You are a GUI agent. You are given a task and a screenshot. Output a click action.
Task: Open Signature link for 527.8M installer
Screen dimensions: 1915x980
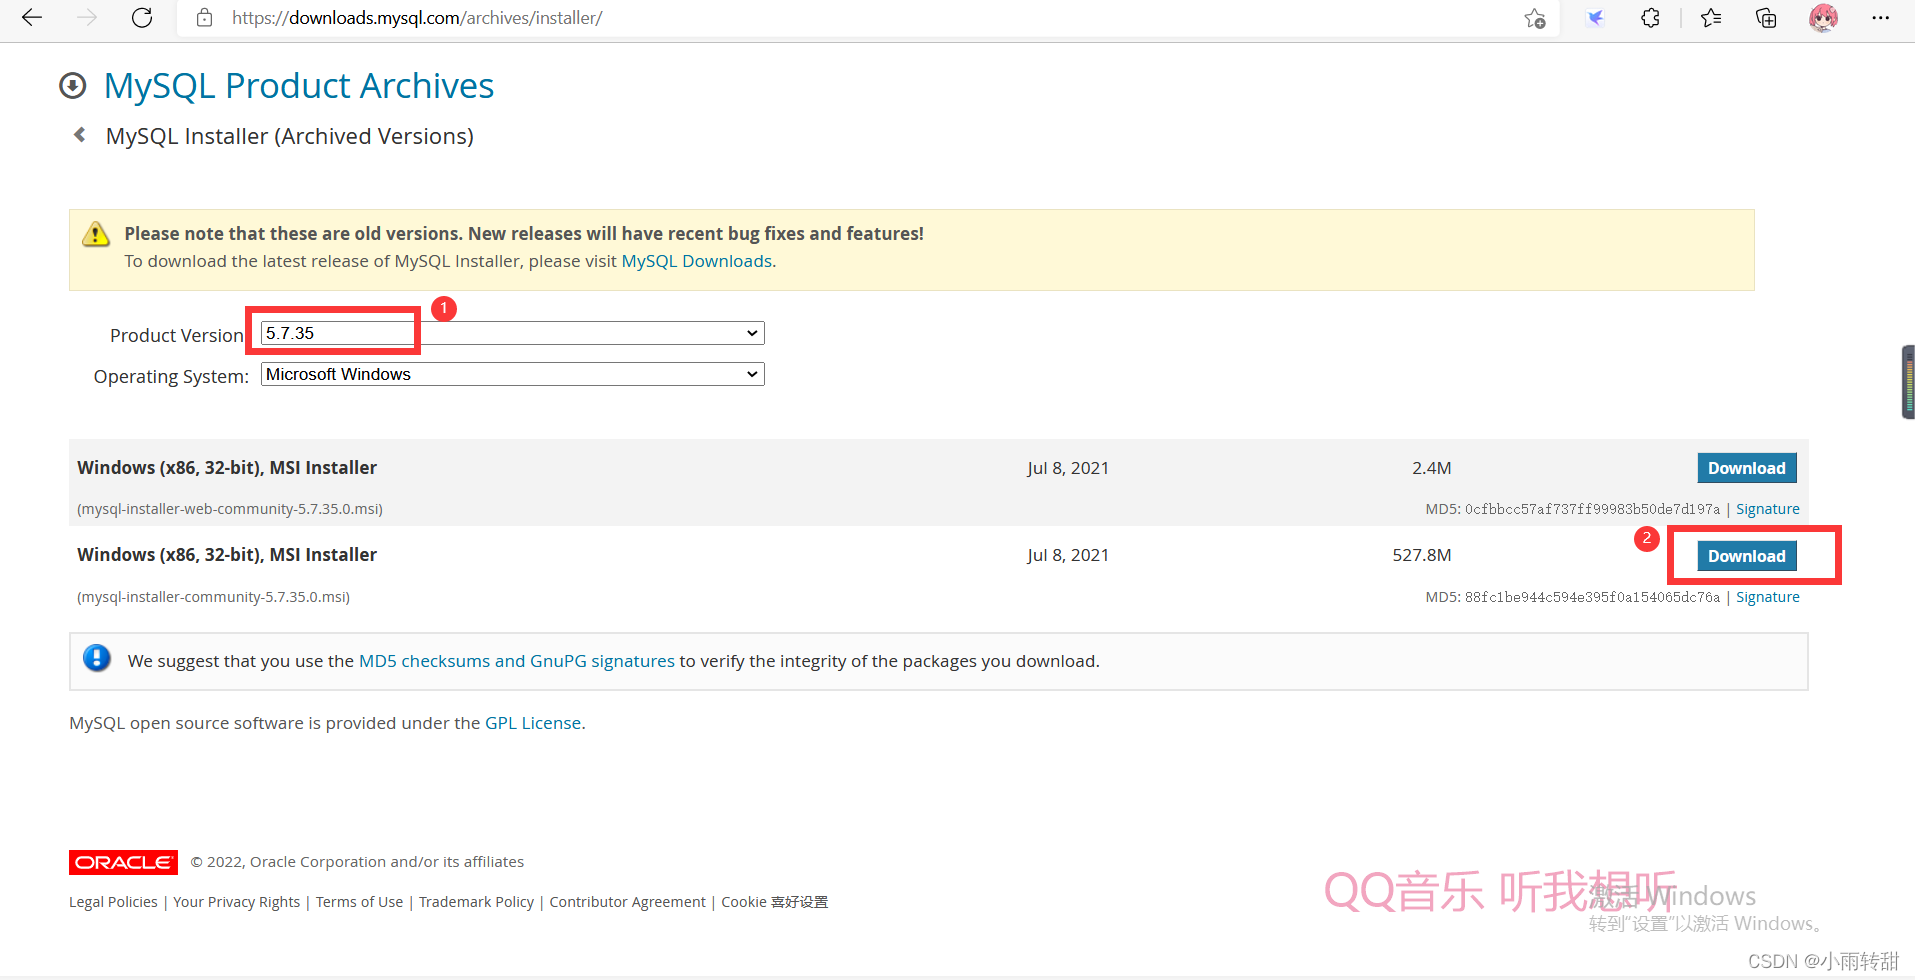(1767, 597)
